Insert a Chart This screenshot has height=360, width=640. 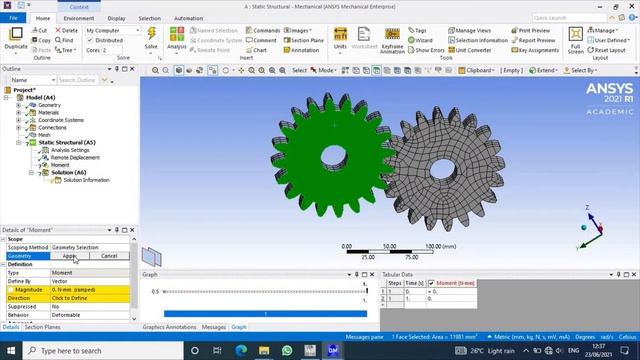256,50
